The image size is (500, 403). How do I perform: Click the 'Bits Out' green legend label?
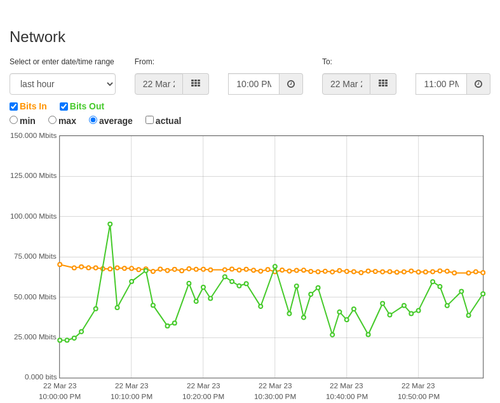click(x=87, y=106)
